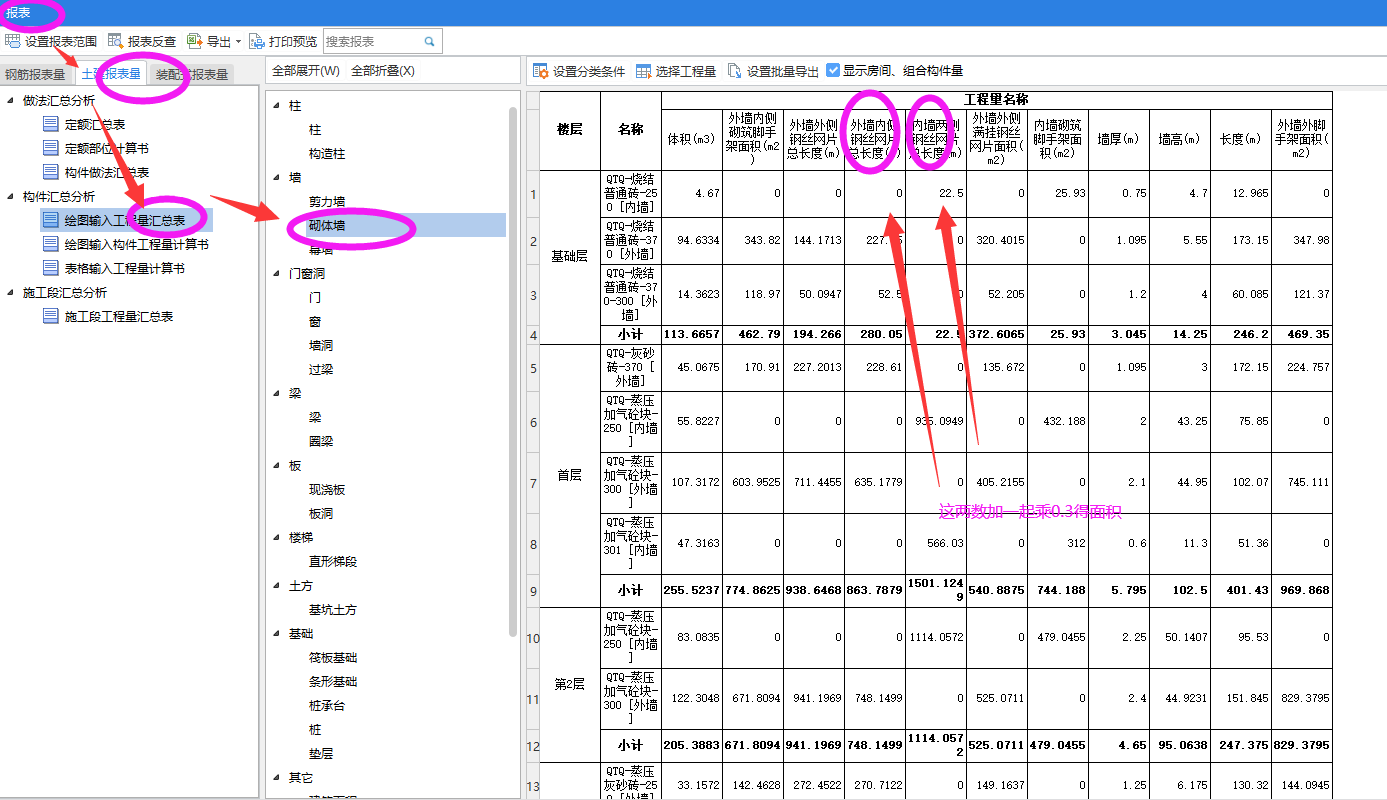
Task: Select 垫层 in the component list
Action: click(x=320, y=754)
